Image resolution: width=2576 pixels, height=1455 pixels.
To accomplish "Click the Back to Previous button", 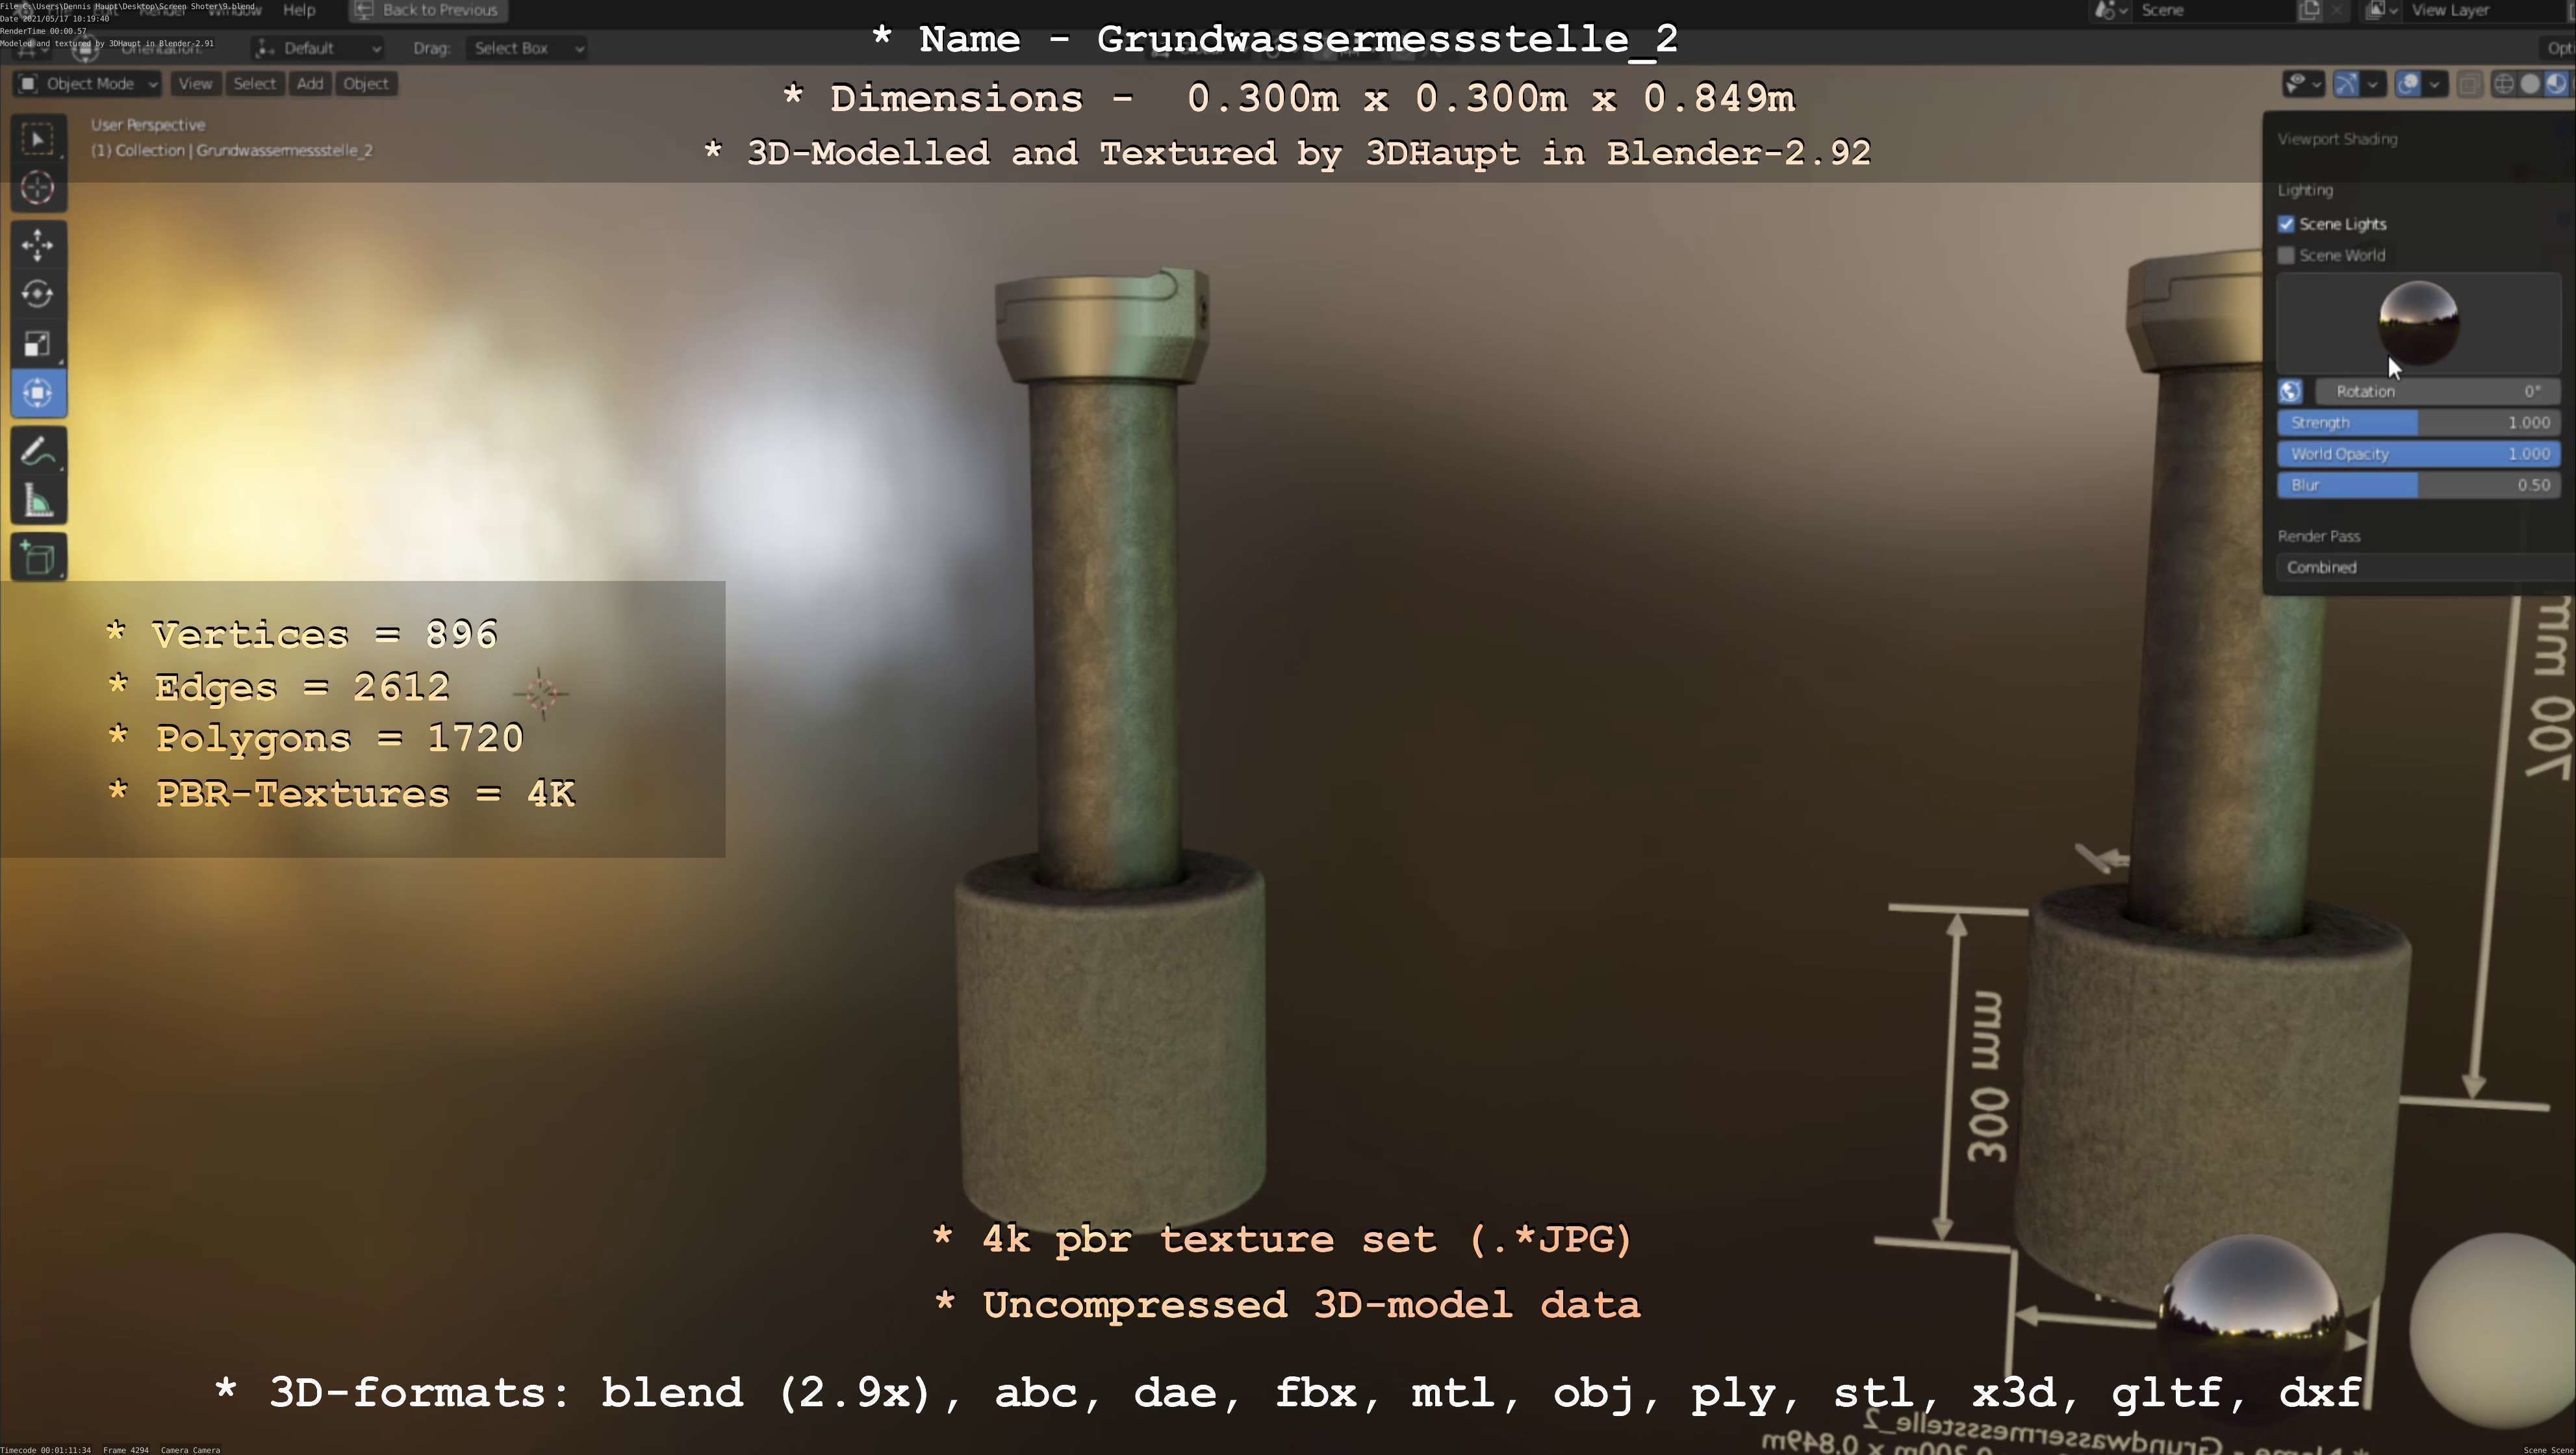I will tap(428, 10).
